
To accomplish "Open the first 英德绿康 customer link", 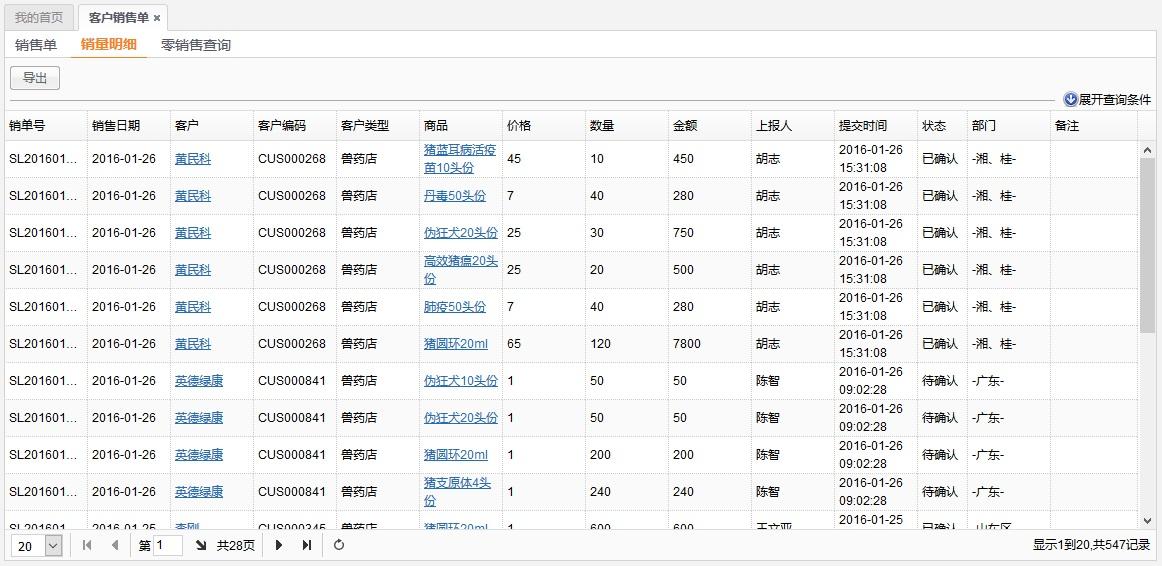I will pos(199,381).
